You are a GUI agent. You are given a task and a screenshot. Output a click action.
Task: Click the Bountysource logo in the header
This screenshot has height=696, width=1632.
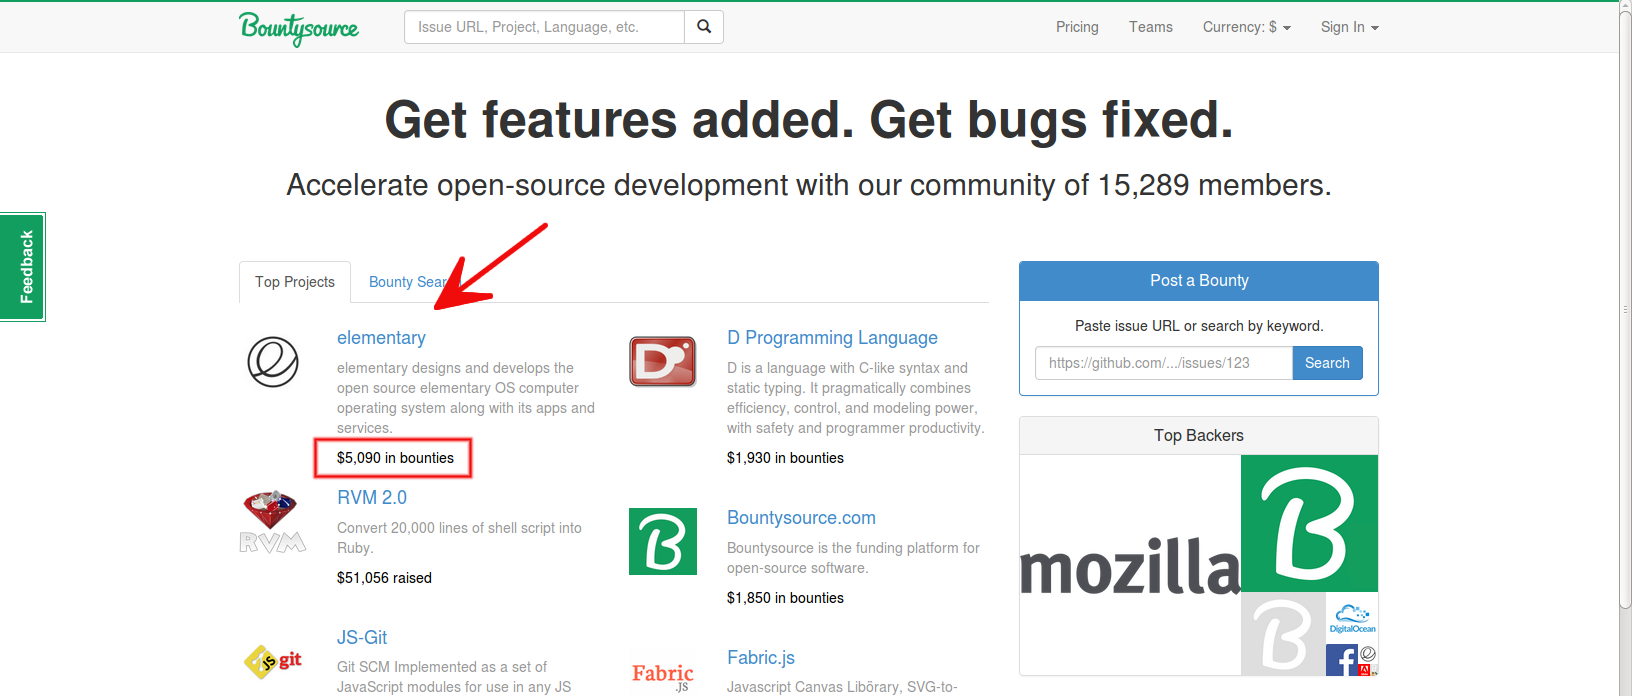(298, 28)
